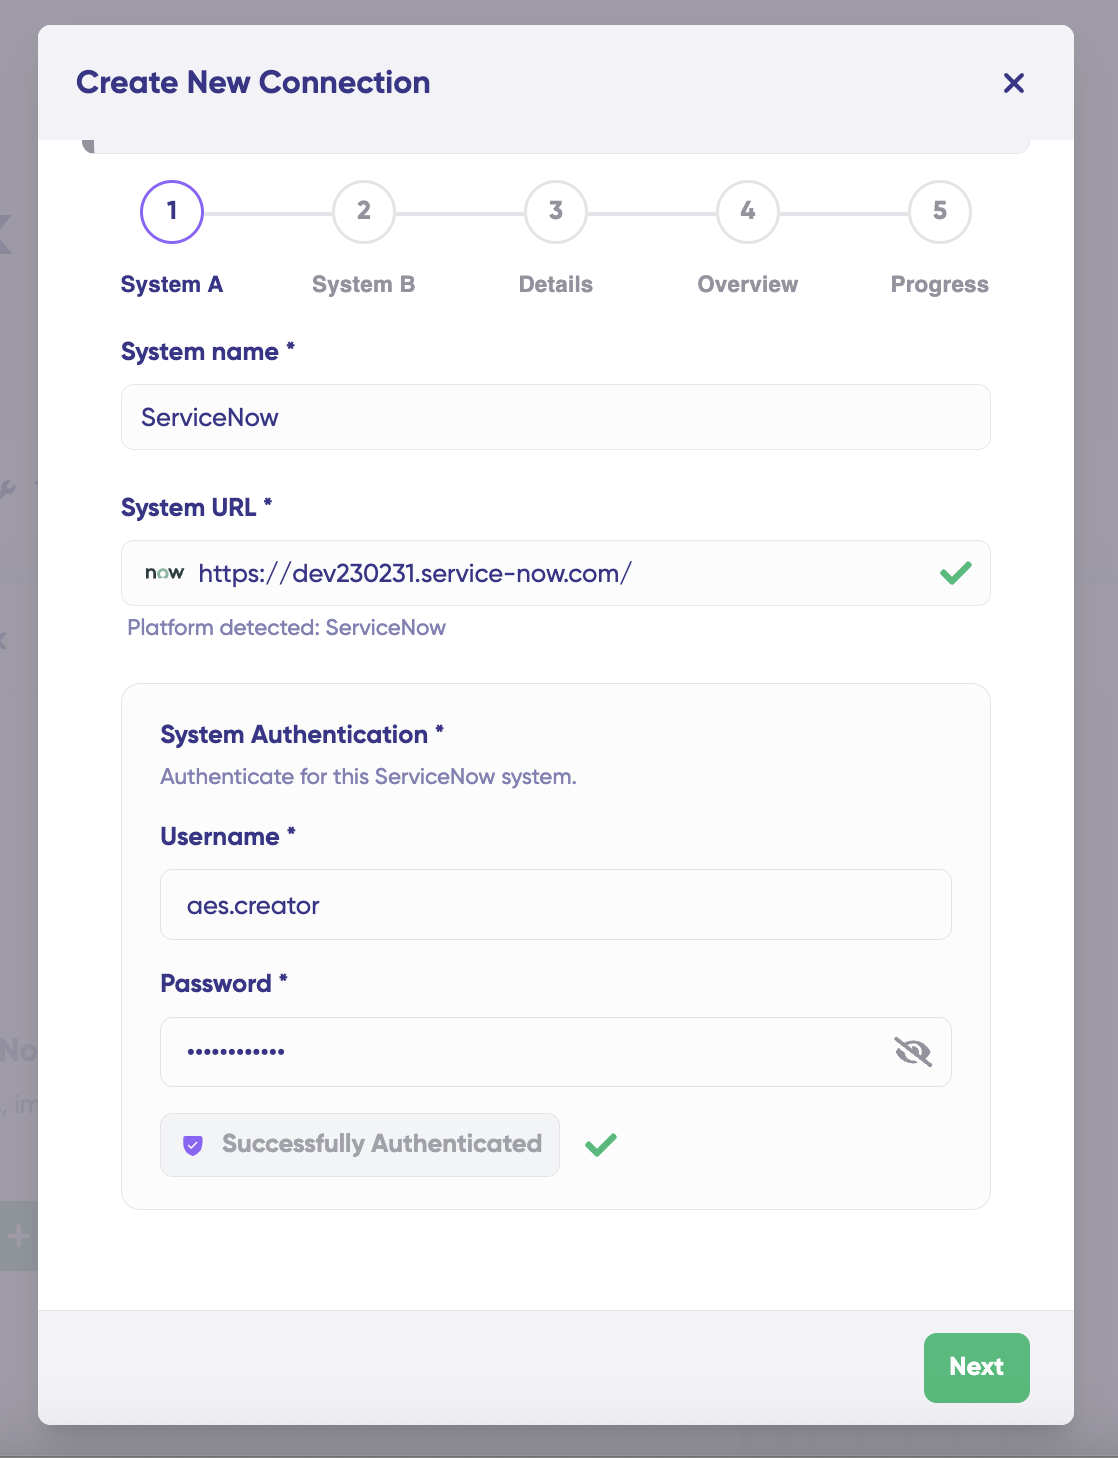
Task: Jump to step 5 circle
Action: [x=940, y=212]
